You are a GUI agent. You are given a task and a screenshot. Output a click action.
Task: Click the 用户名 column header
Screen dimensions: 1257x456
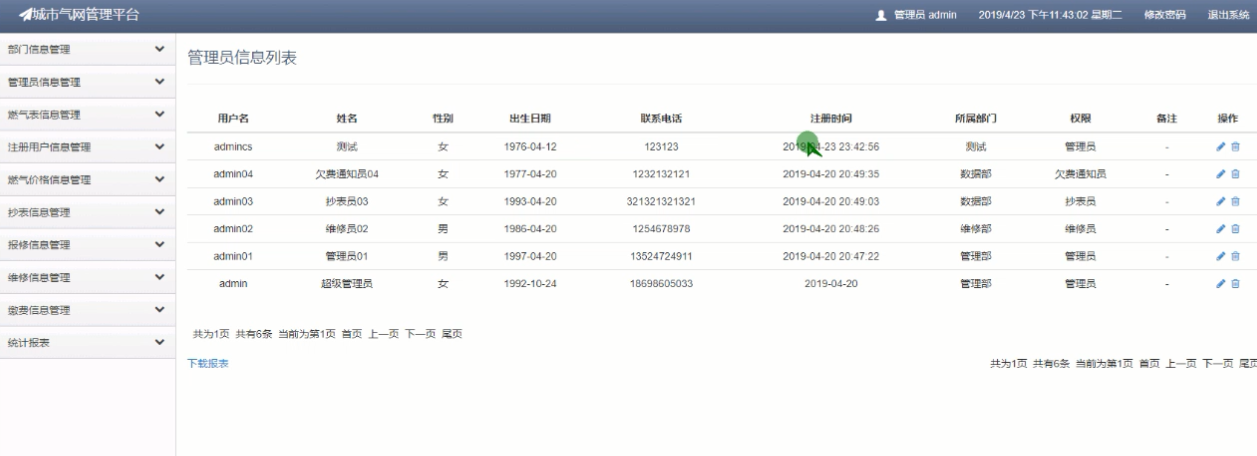tap(233, 119)
